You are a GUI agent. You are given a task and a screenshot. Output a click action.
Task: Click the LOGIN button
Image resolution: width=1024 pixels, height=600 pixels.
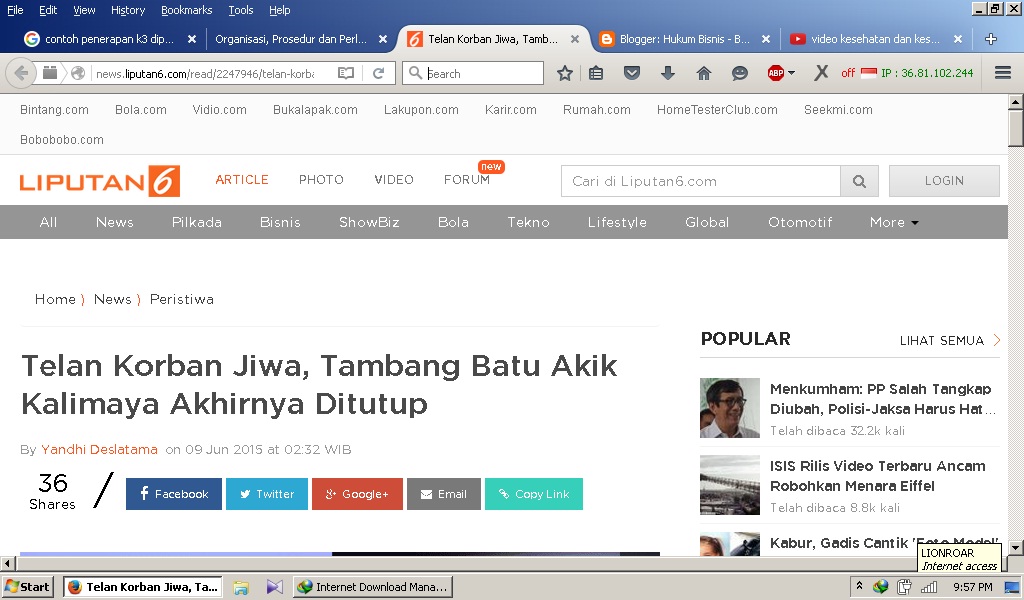tap(943, 180)
